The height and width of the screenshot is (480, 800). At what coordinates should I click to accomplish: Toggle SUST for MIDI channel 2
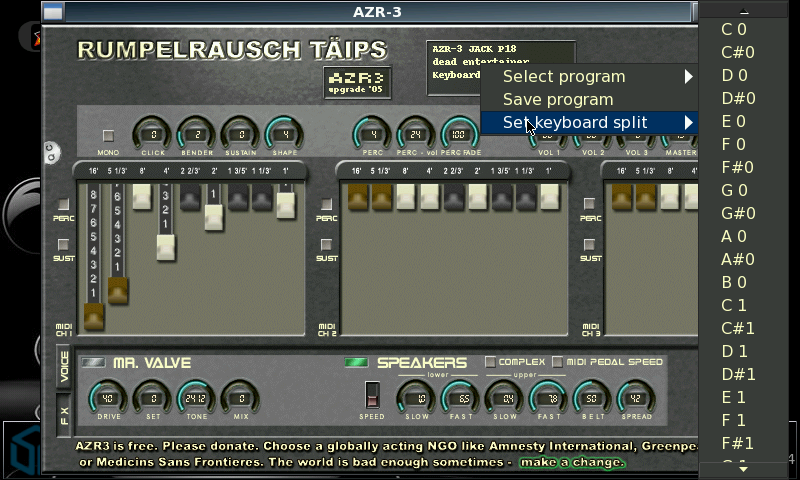[x=327, y=244]
